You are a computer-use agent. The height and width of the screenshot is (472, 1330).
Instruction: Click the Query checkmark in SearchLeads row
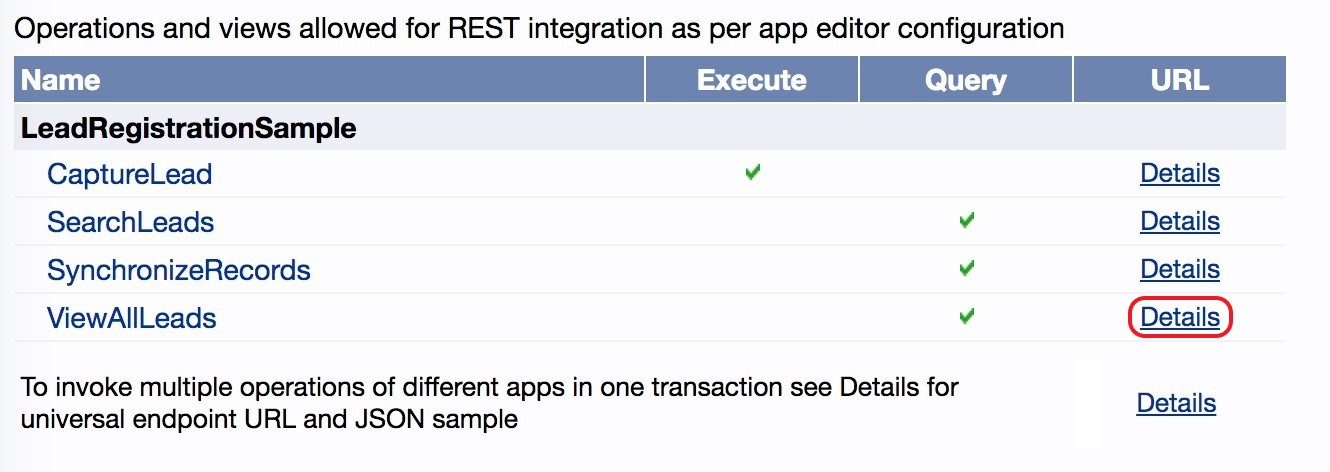[966, 220]
